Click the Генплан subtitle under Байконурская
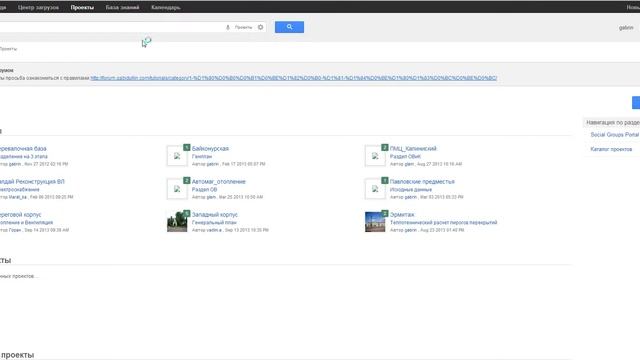 pyautogui.click(x=202, y=156)
